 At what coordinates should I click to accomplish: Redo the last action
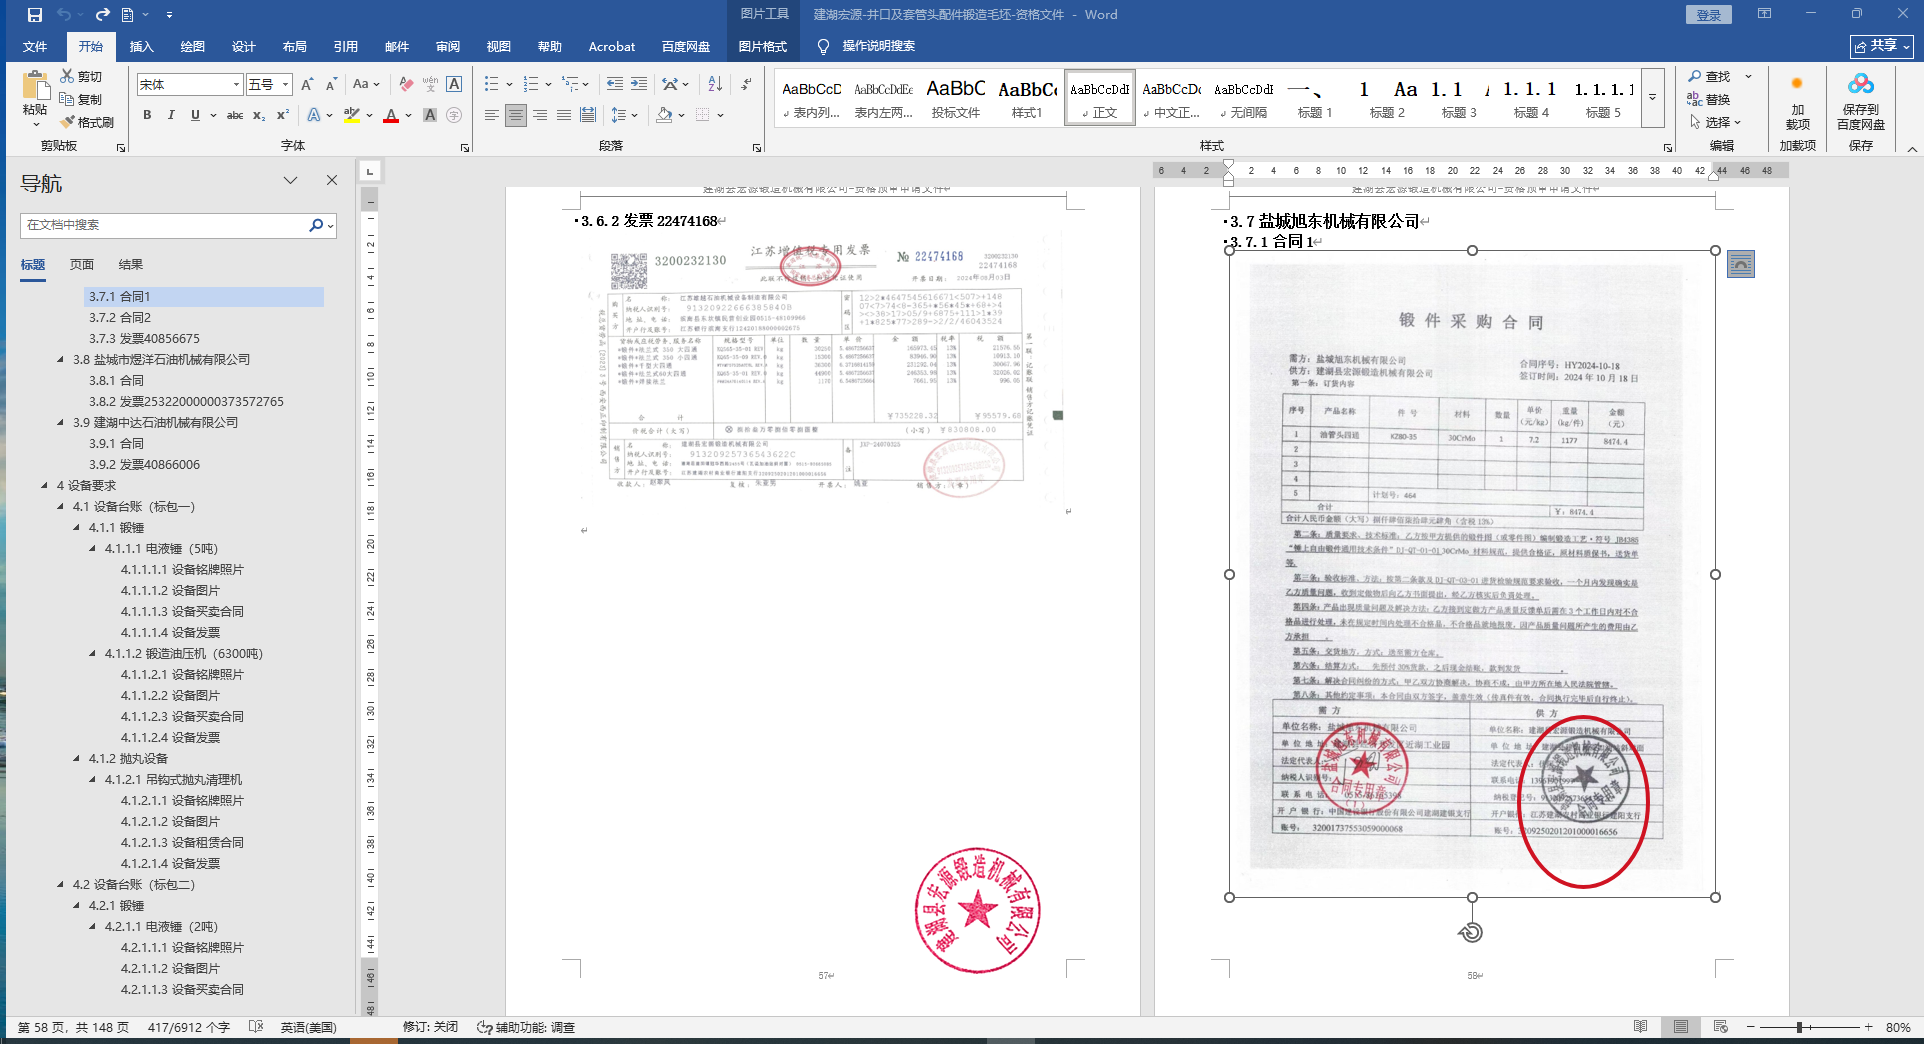(x=102, y=15)
